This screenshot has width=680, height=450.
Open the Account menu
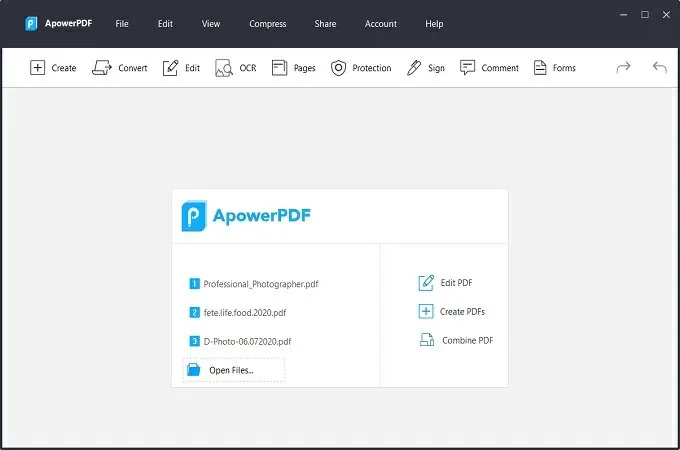click(x=380, y=24)
